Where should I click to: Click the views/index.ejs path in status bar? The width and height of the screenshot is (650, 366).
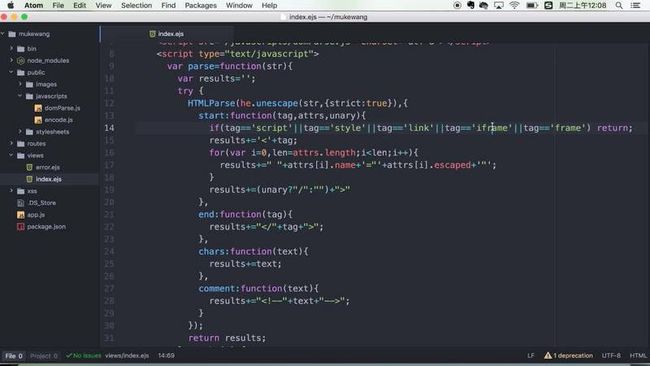127,356
